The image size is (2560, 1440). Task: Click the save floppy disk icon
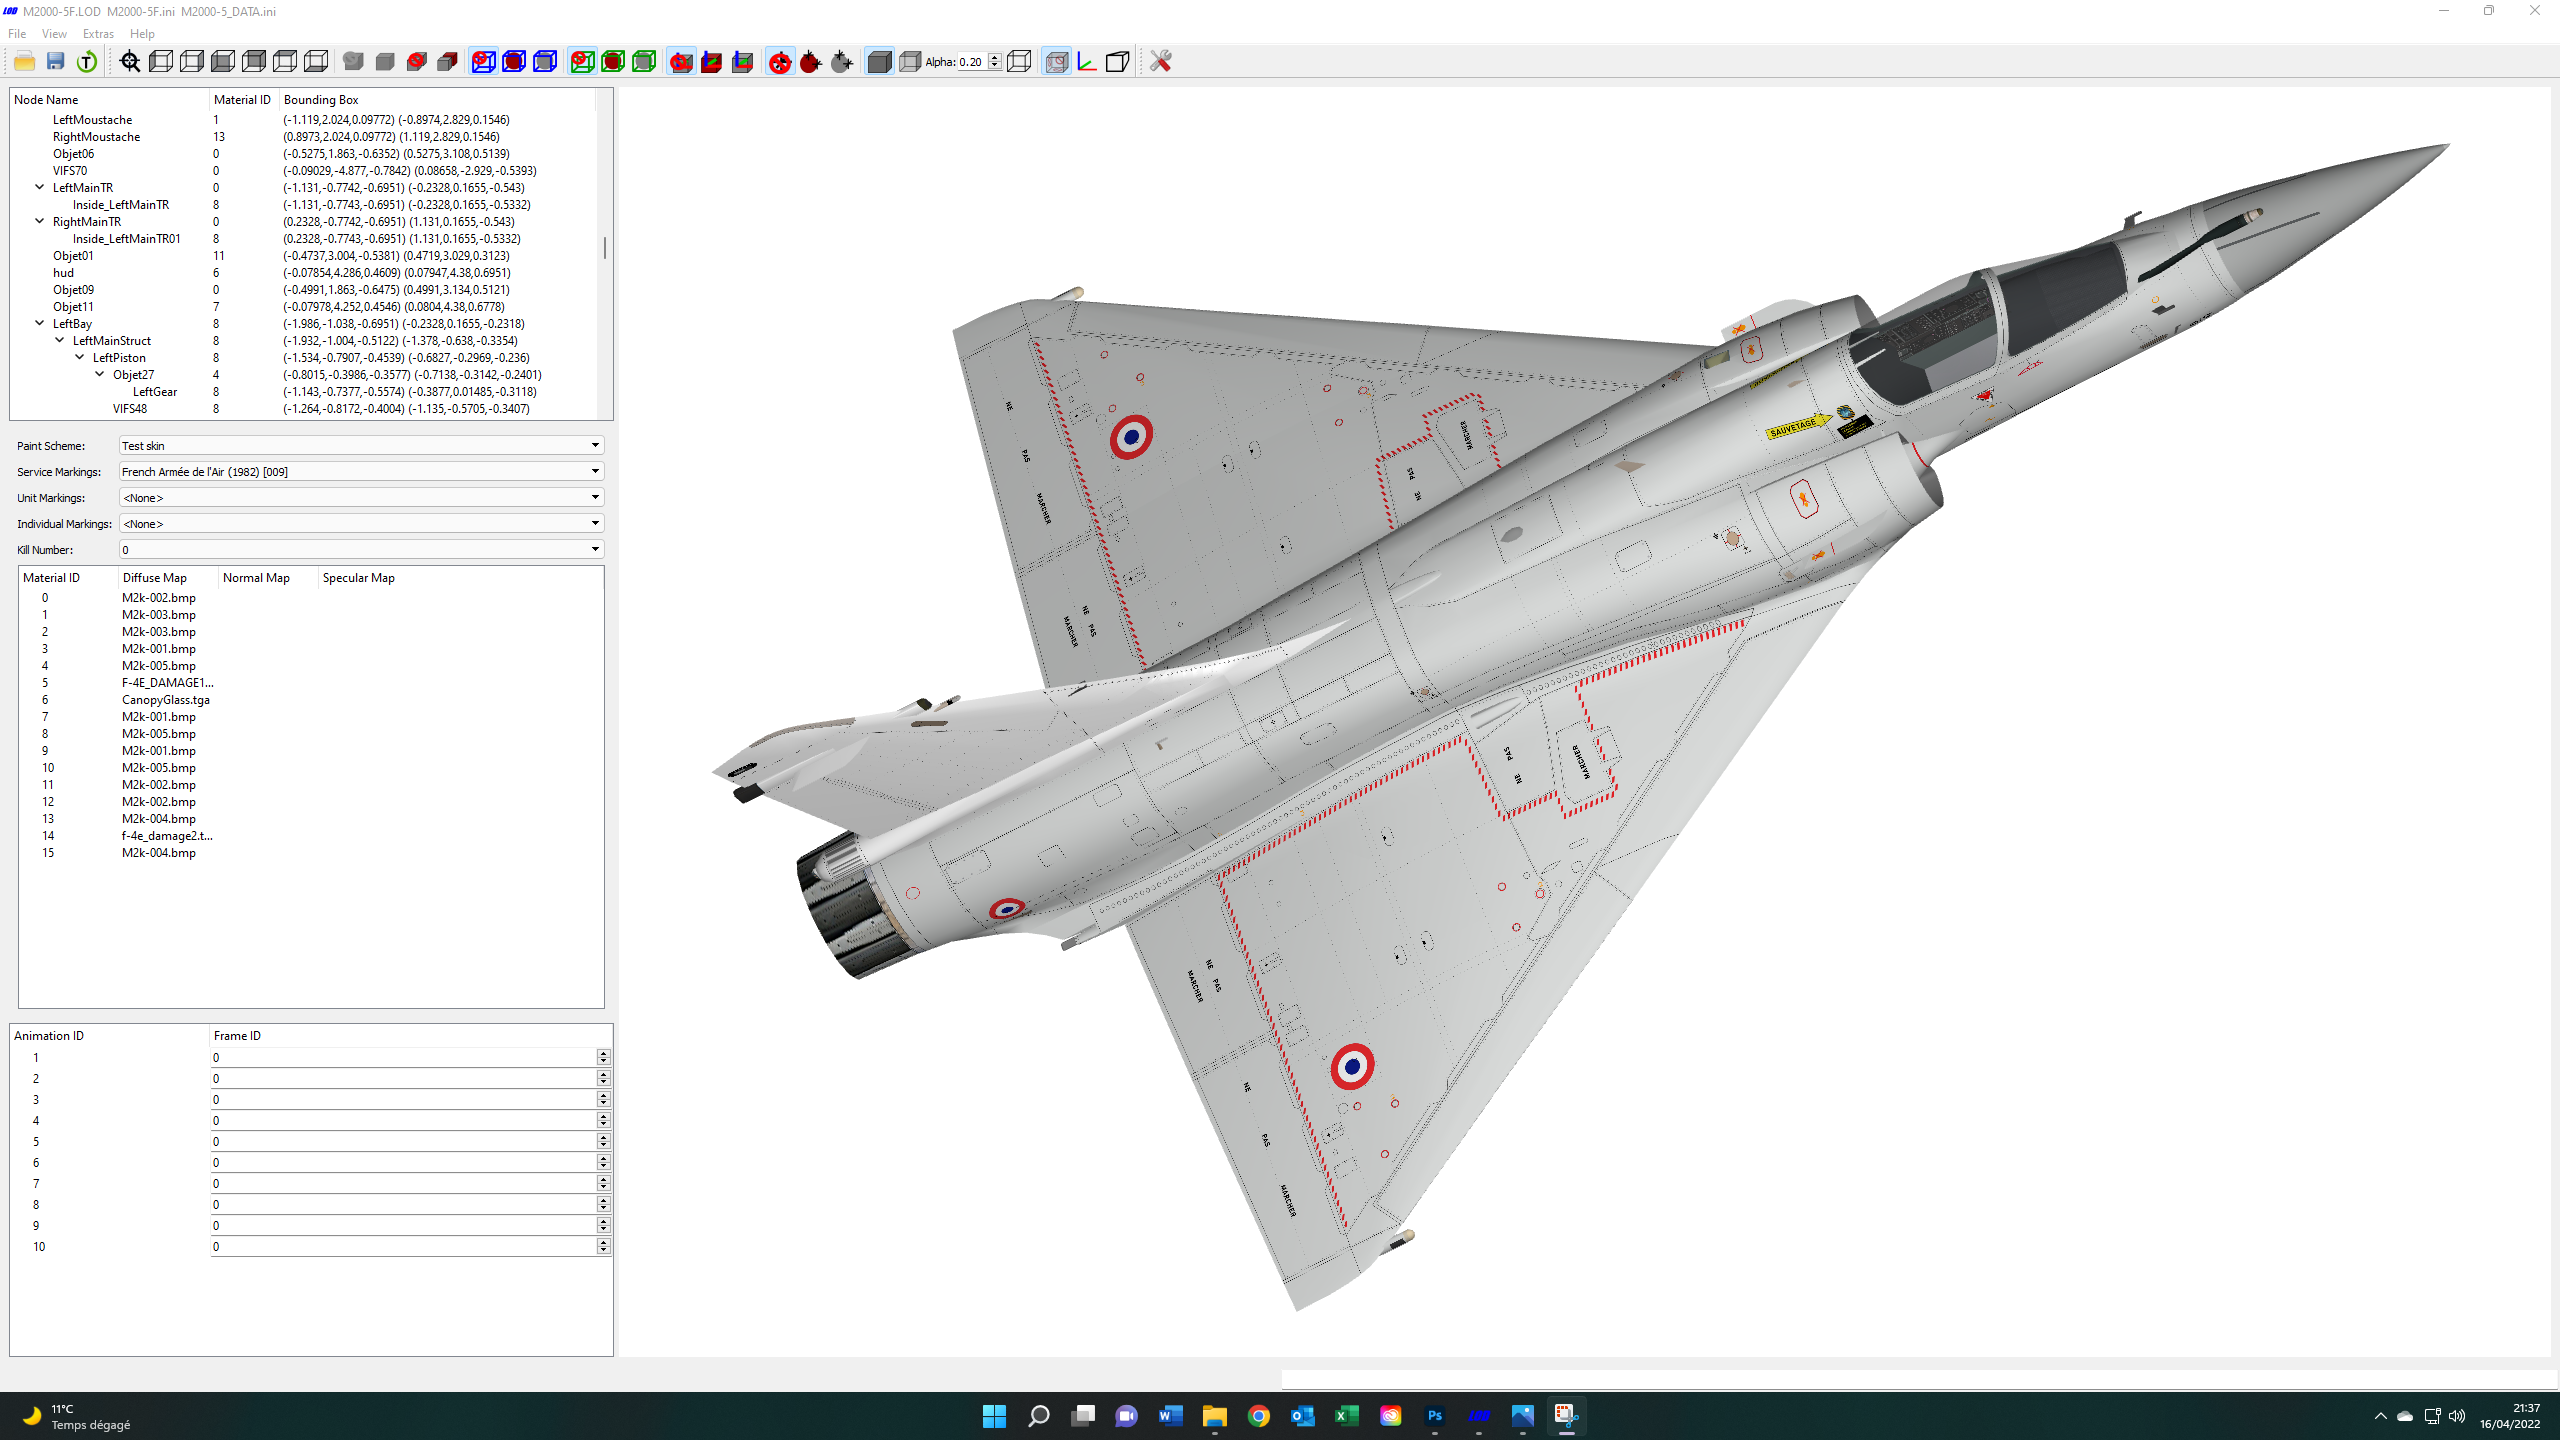(x=56, y=62)
